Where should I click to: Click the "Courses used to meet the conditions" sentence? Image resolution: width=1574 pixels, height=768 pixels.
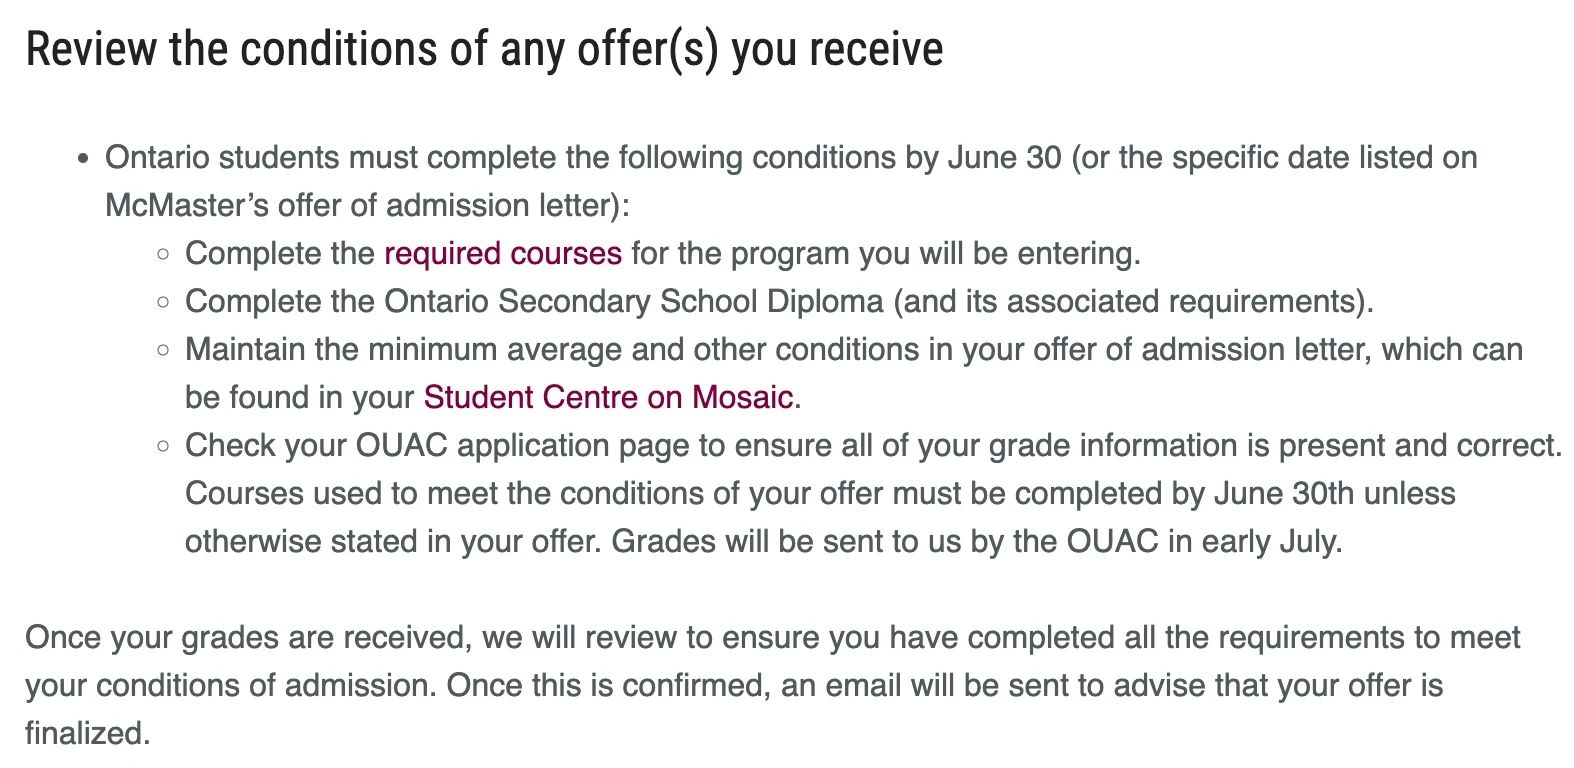pyautogui.click(x=820, y=494)
